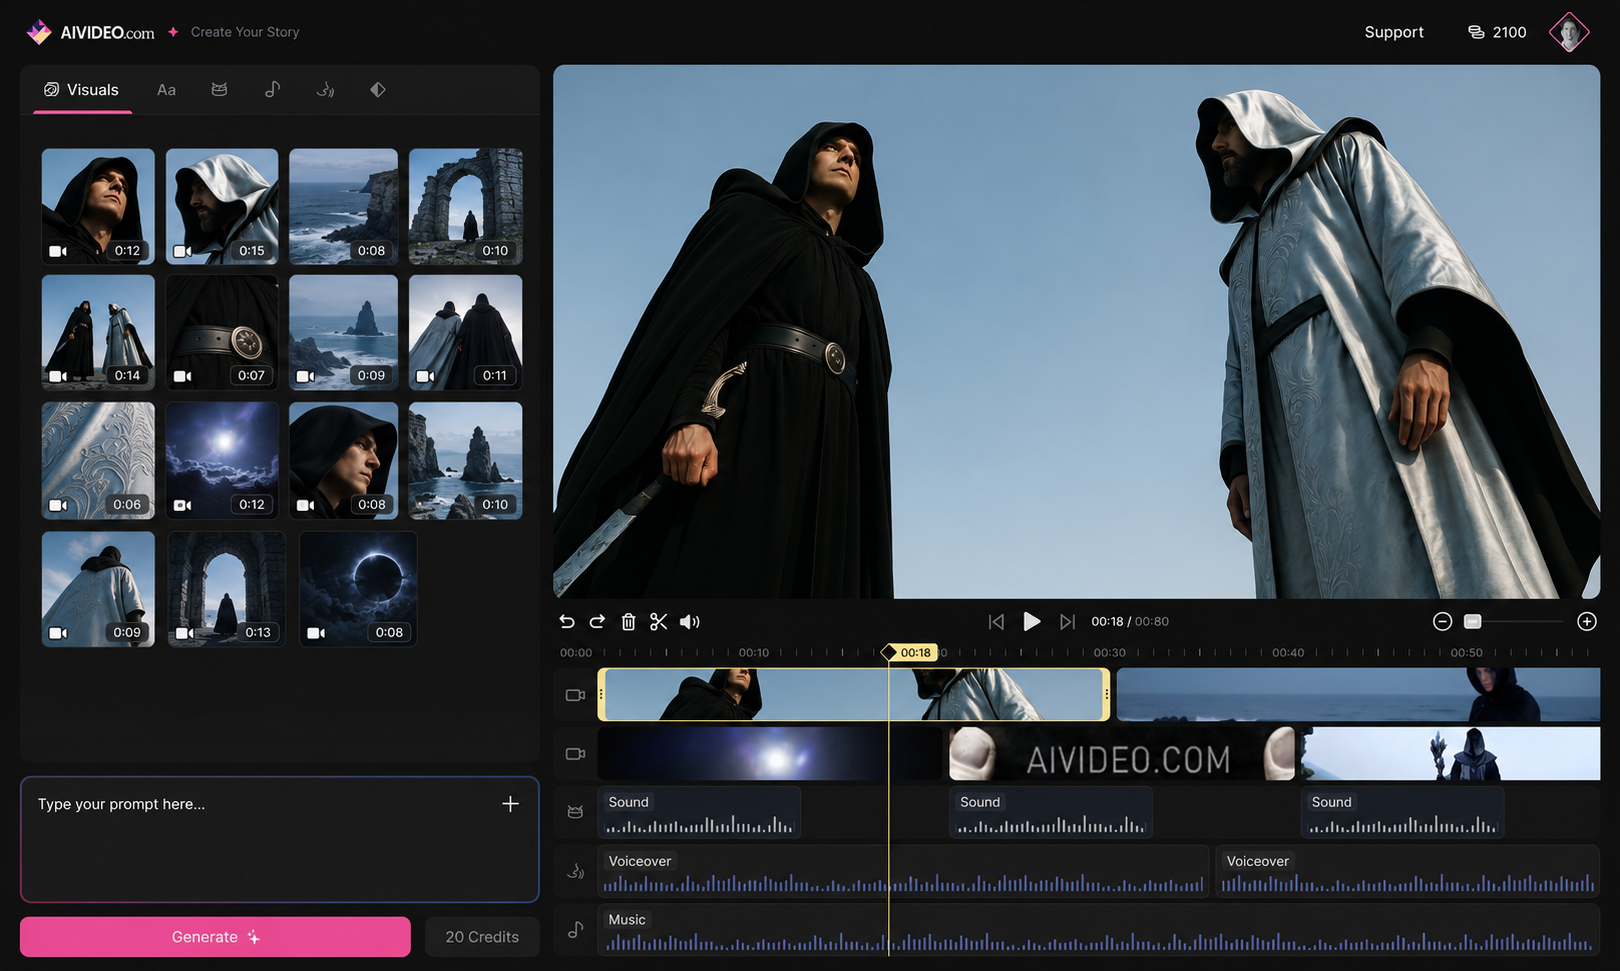The image size is (1620, 971).
Task: Select the first Sound clip on timeline
Action: [699, 812]
